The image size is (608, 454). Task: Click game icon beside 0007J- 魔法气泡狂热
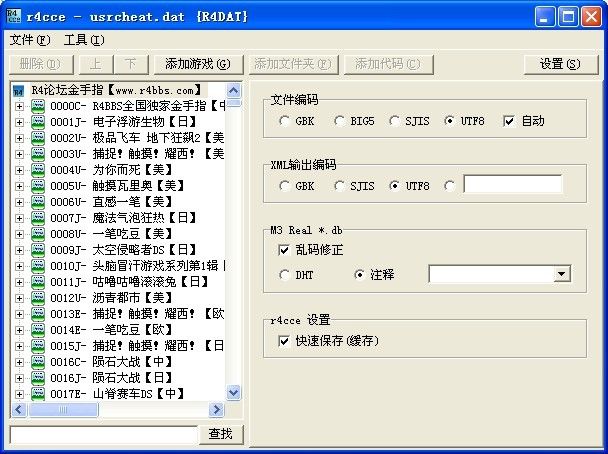[38, 218]
